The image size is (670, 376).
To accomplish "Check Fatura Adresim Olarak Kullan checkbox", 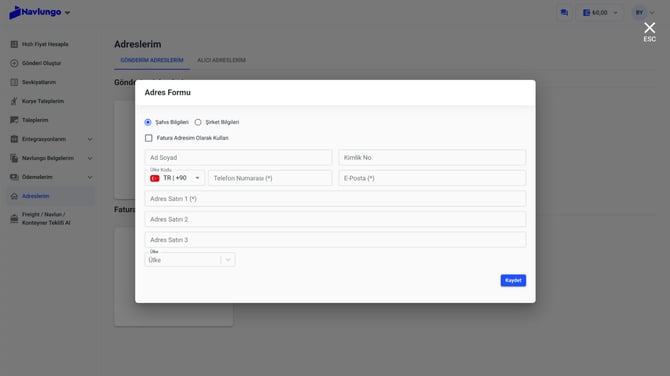I will 149,138.
